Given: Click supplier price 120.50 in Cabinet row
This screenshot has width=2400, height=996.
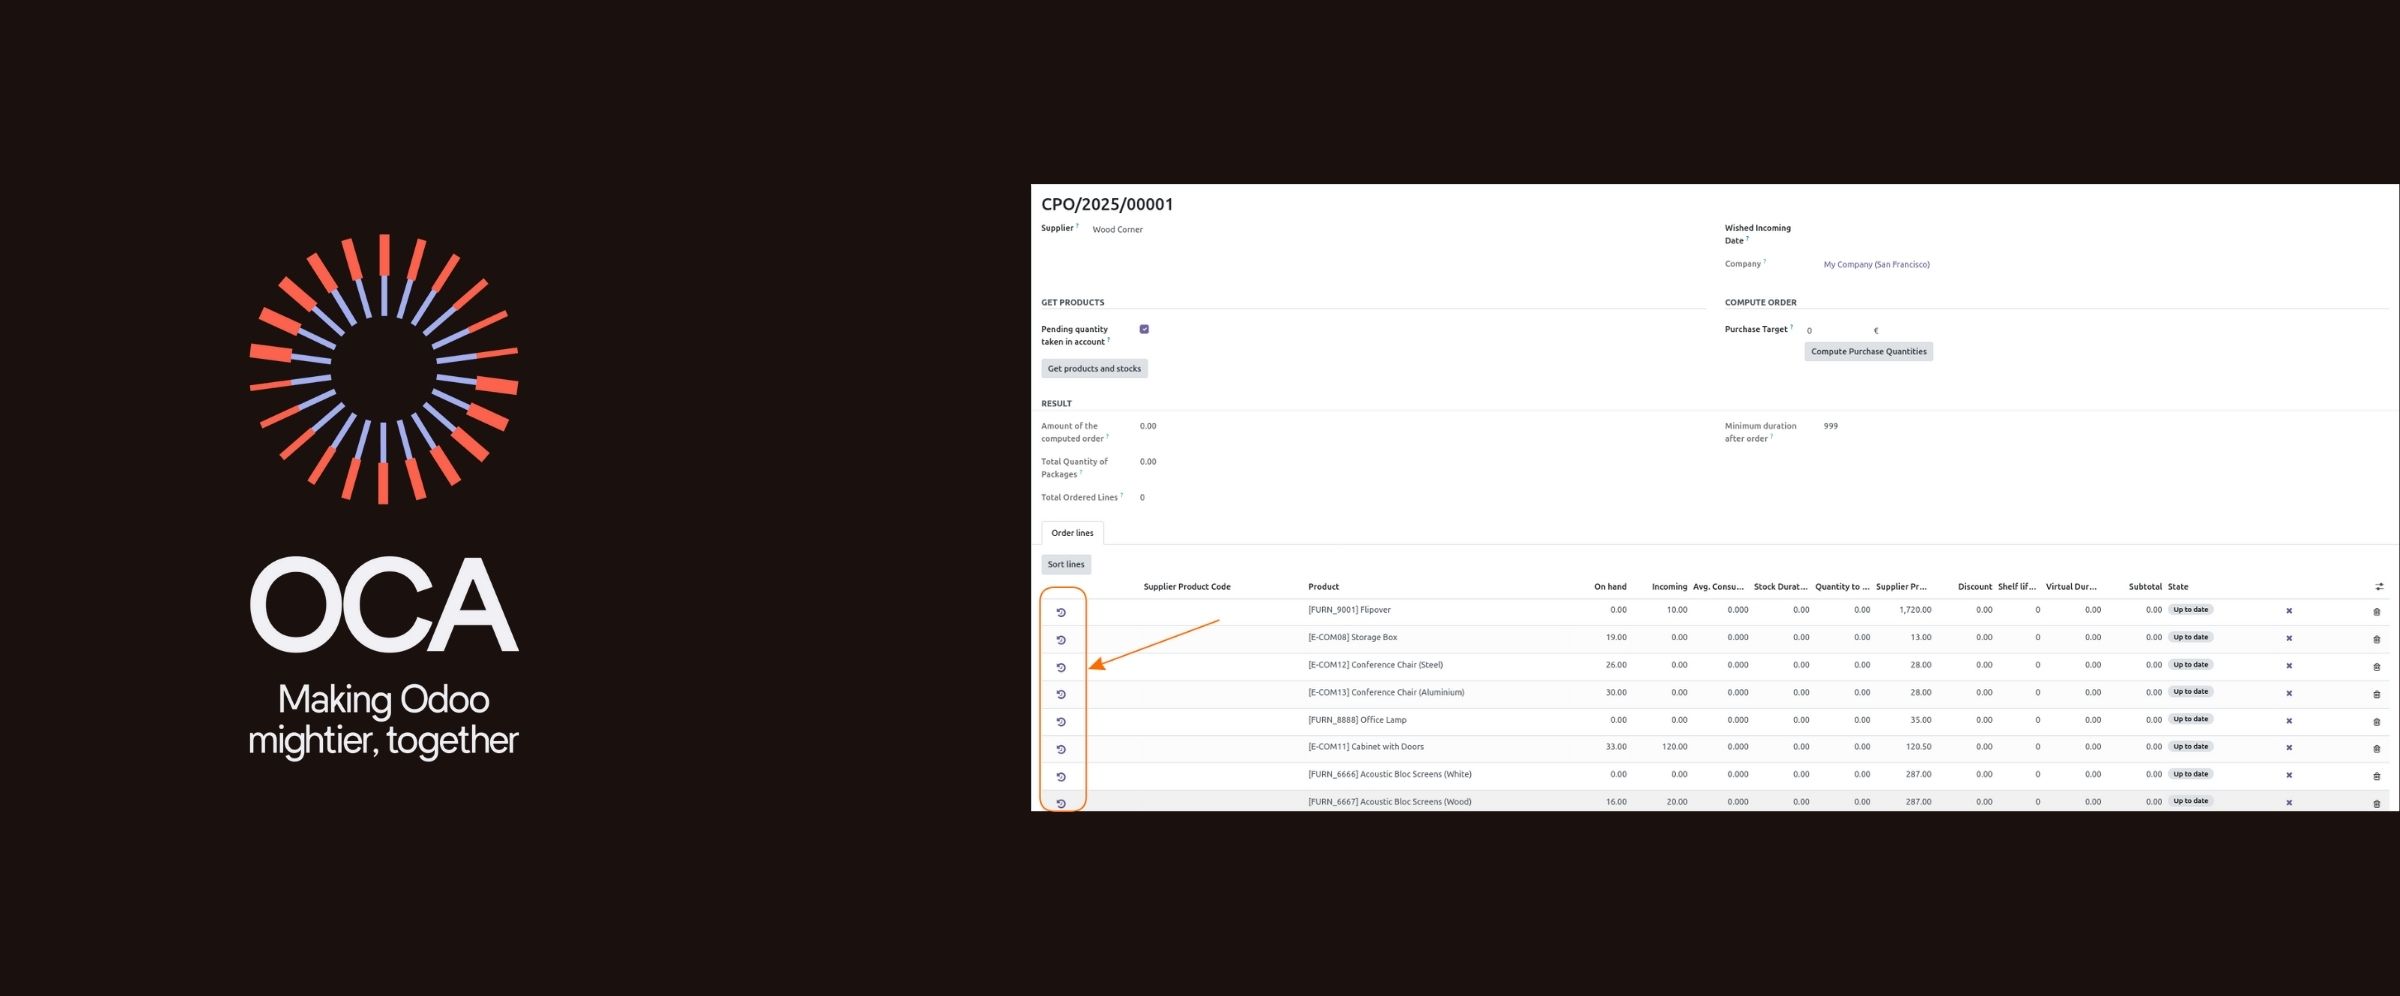Looking at the screenshot, I should coord(1918,747).
